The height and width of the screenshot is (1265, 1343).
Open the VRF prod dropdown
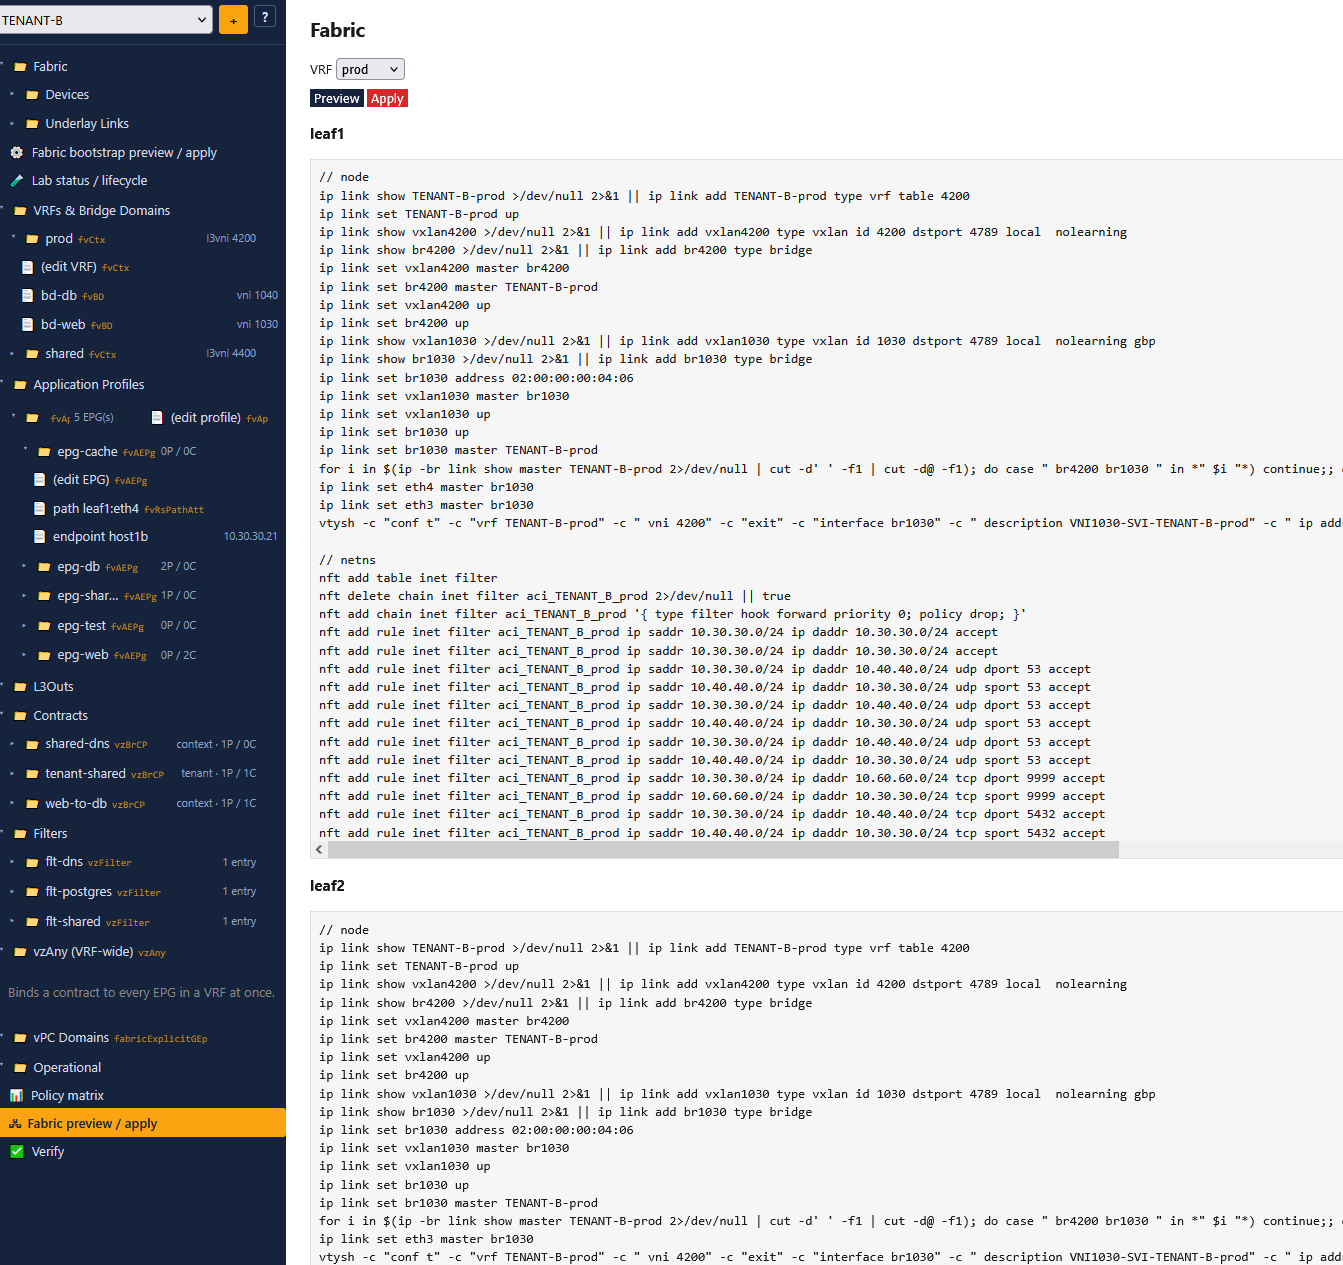pos(370,69)
